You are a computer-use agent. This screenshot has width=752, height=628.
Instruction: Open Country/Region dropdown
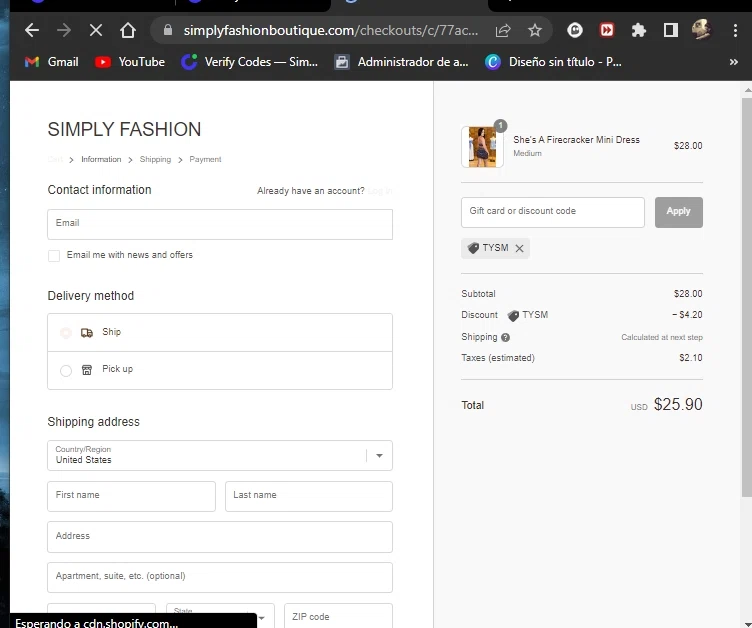pos(220,455)
